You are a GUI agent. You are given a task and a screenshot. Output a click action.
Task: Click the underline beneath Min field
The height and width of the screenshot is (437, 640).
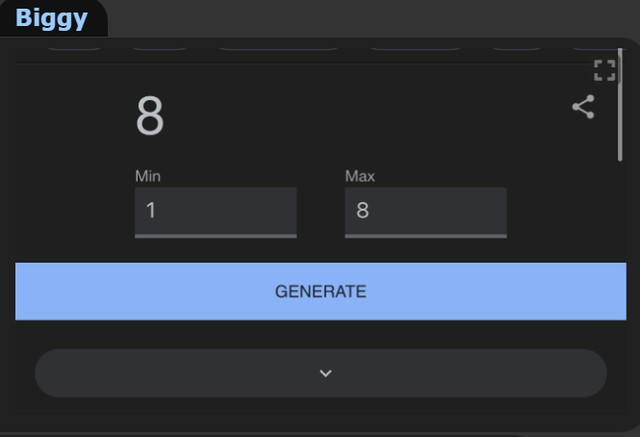tap(216, 236)
